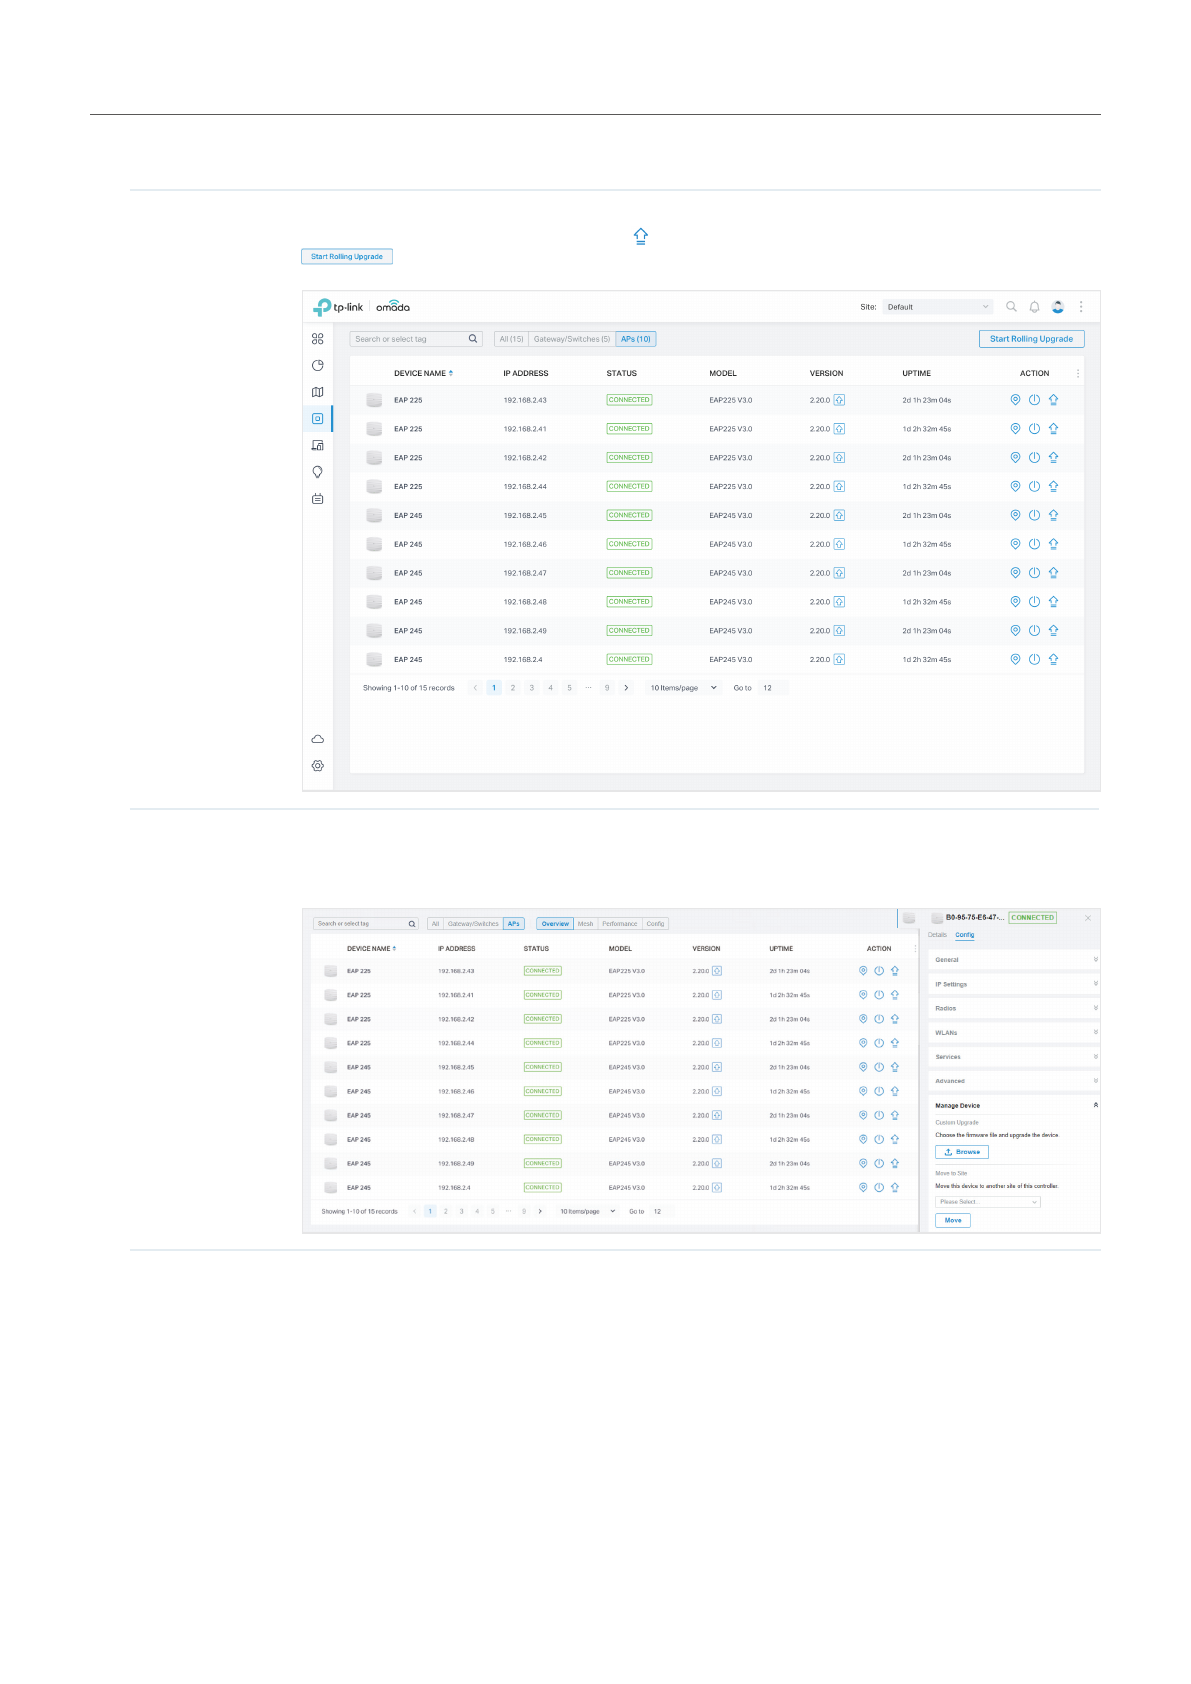Viewport: 1191px width, 1684px height.
Task: Click the cloud access icon in sidebar
Action: [317, 739]
